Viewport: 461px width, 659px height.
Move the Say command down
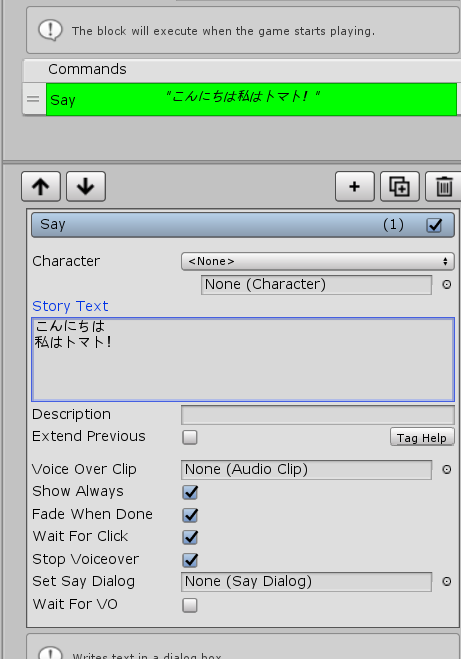(x=86, y=186)
